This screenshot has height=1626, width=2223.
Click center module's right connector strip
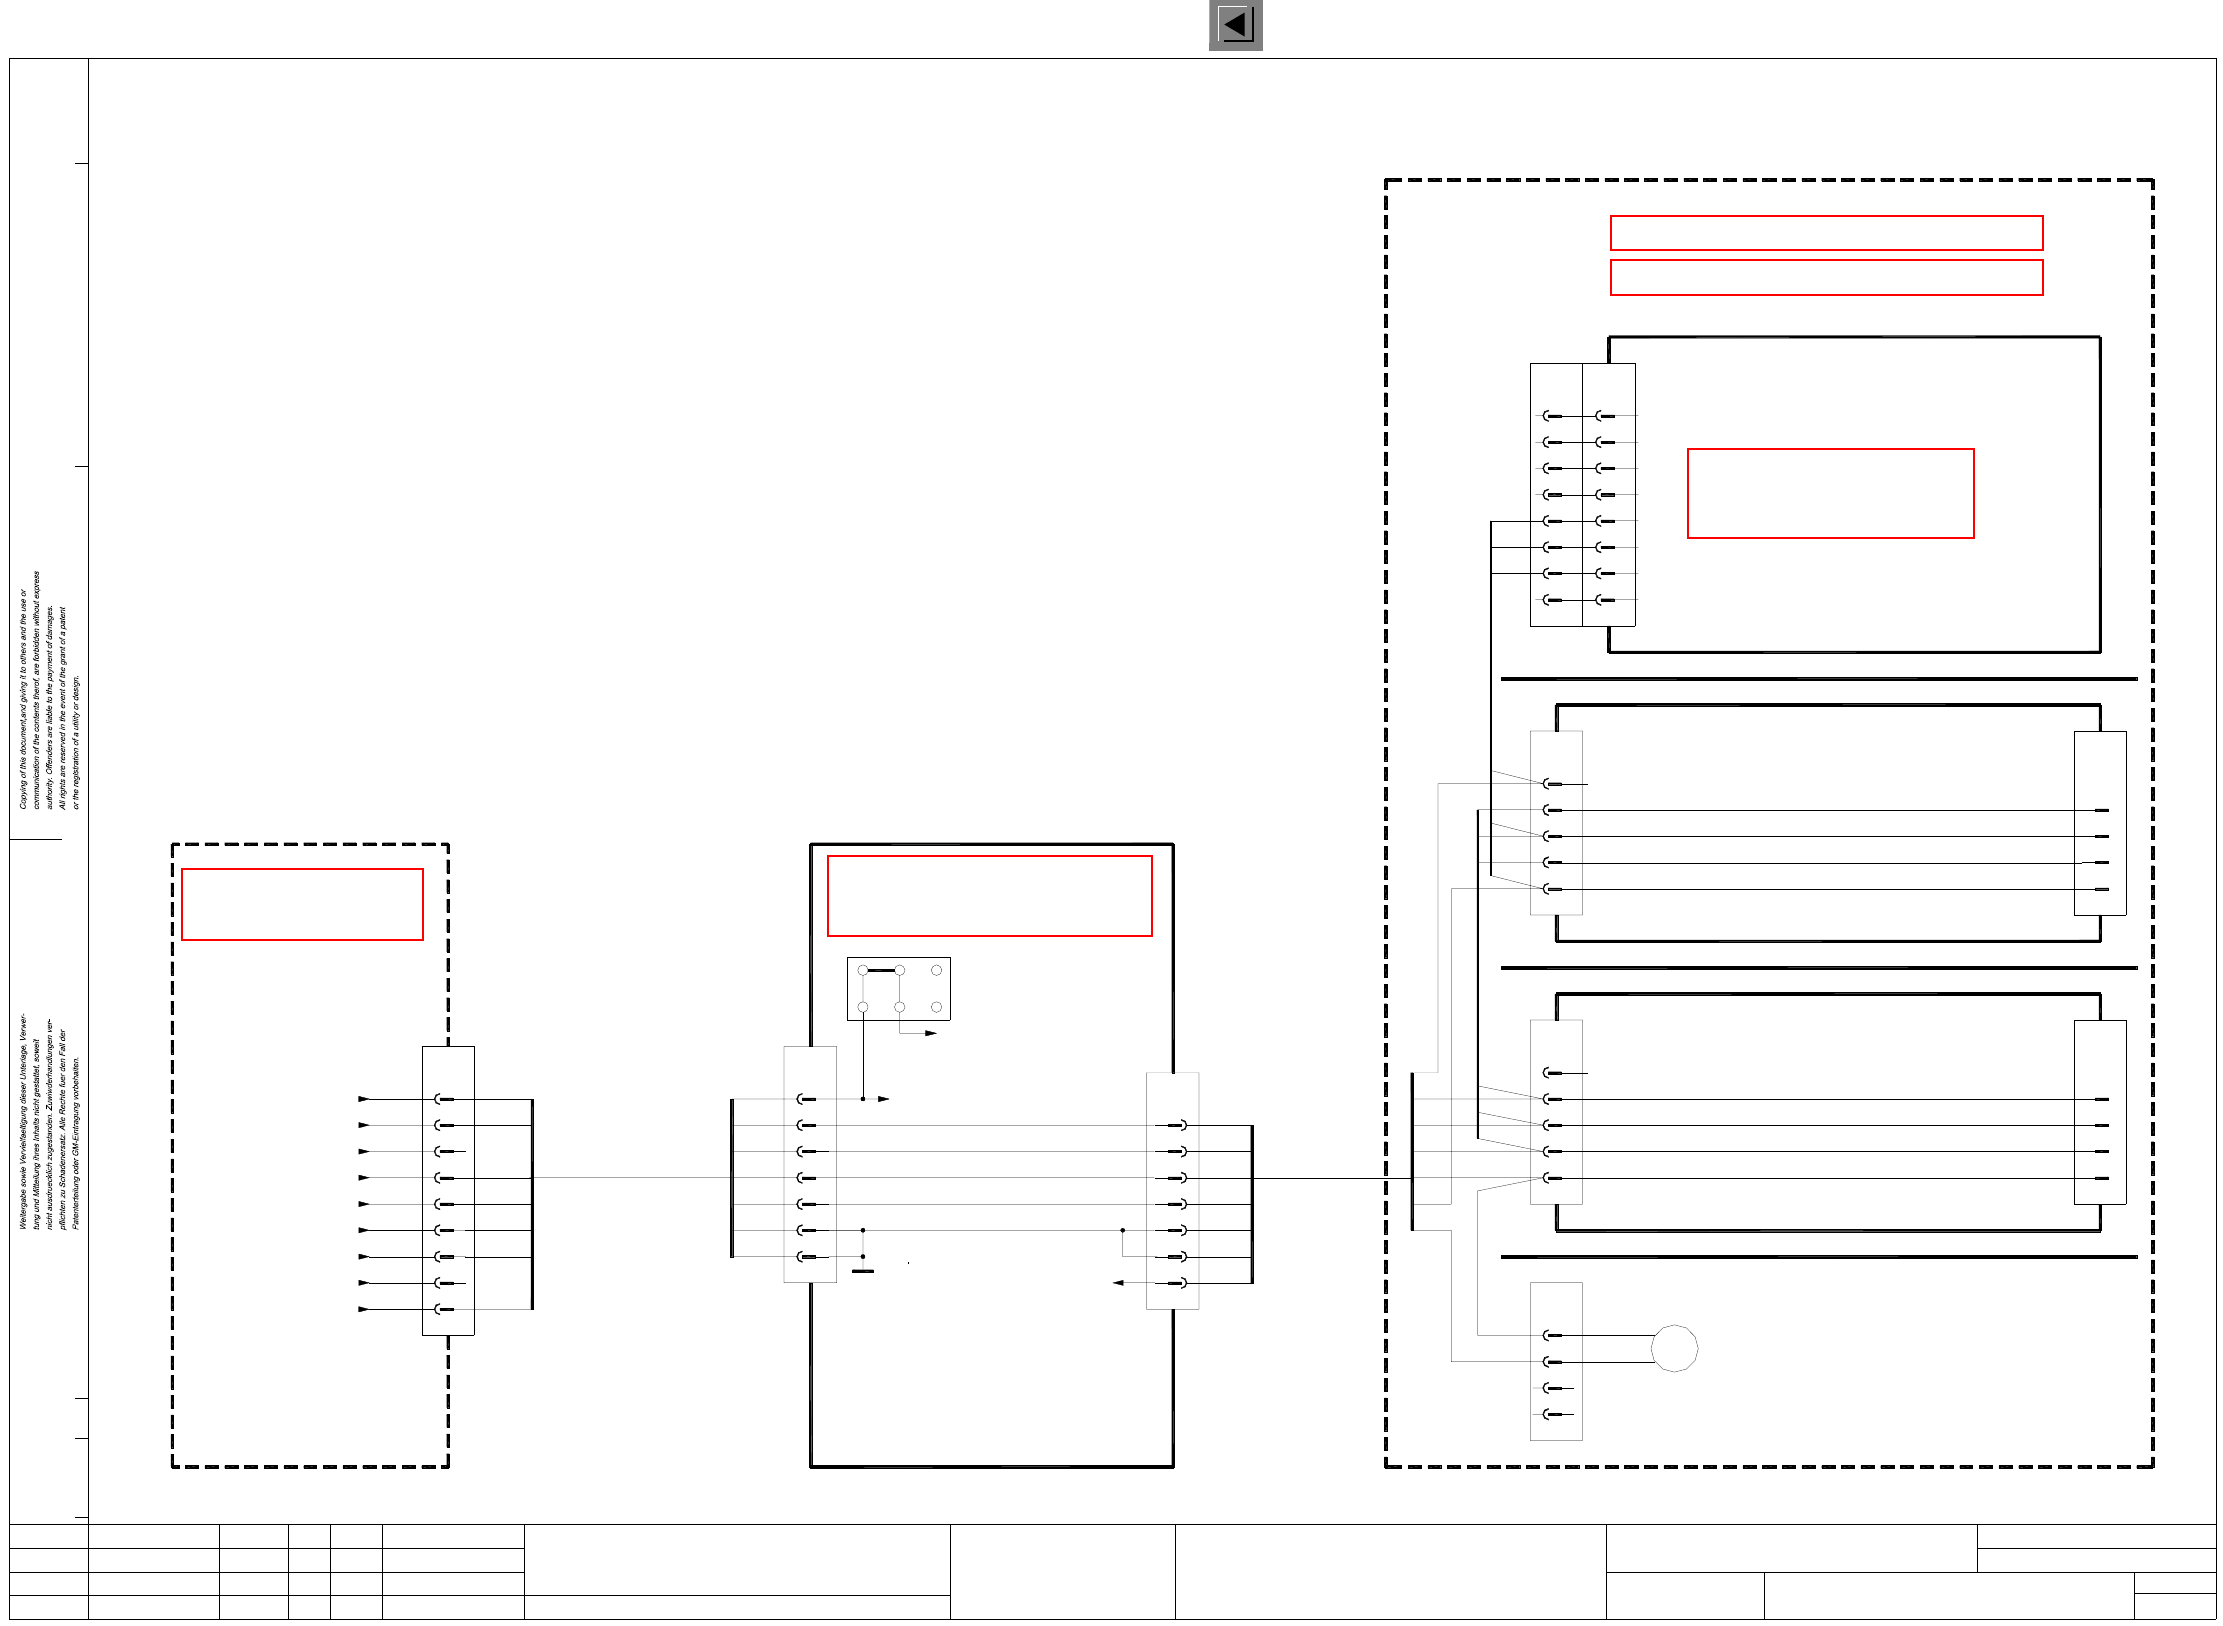pyautogui.click(x=1172, y=1190)
